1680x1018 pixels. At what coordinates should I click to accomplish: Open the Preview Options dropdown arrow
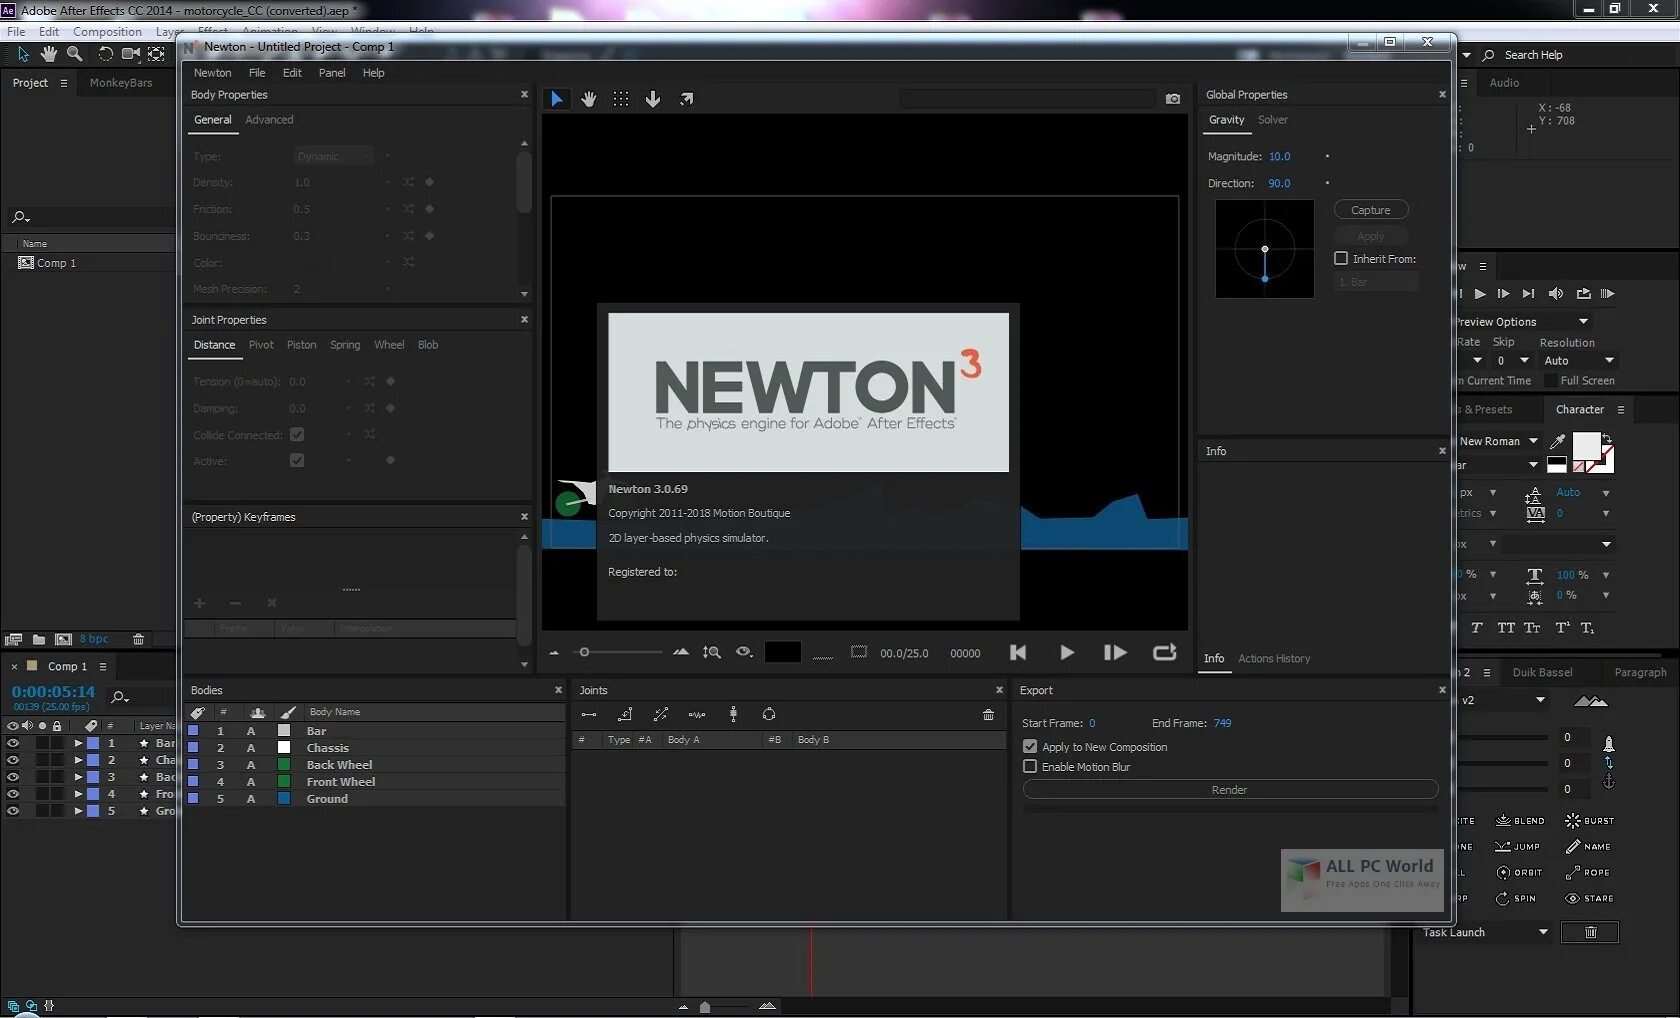click(1583, 321)
